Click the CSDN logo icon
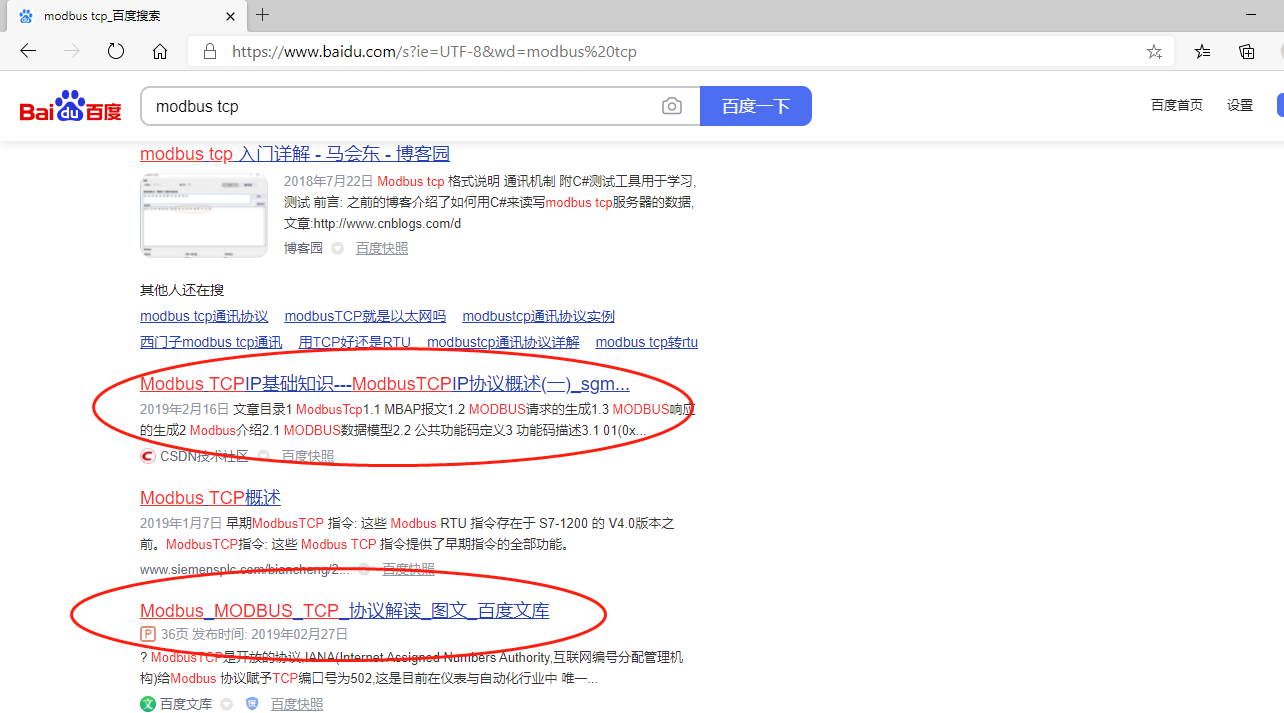Viewport: 1284px width, 713px height. (x=148, y=456)
